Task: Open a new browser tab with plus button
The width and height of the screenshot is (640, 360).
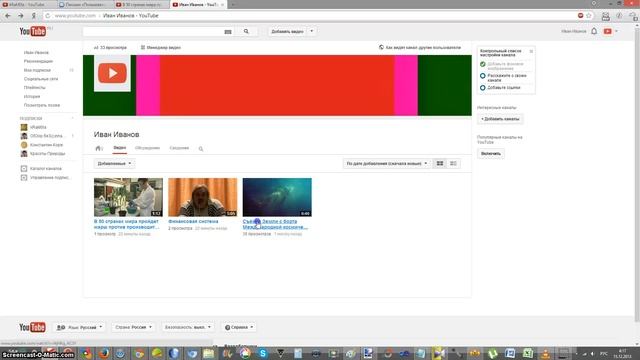Action: coord(233,4)
